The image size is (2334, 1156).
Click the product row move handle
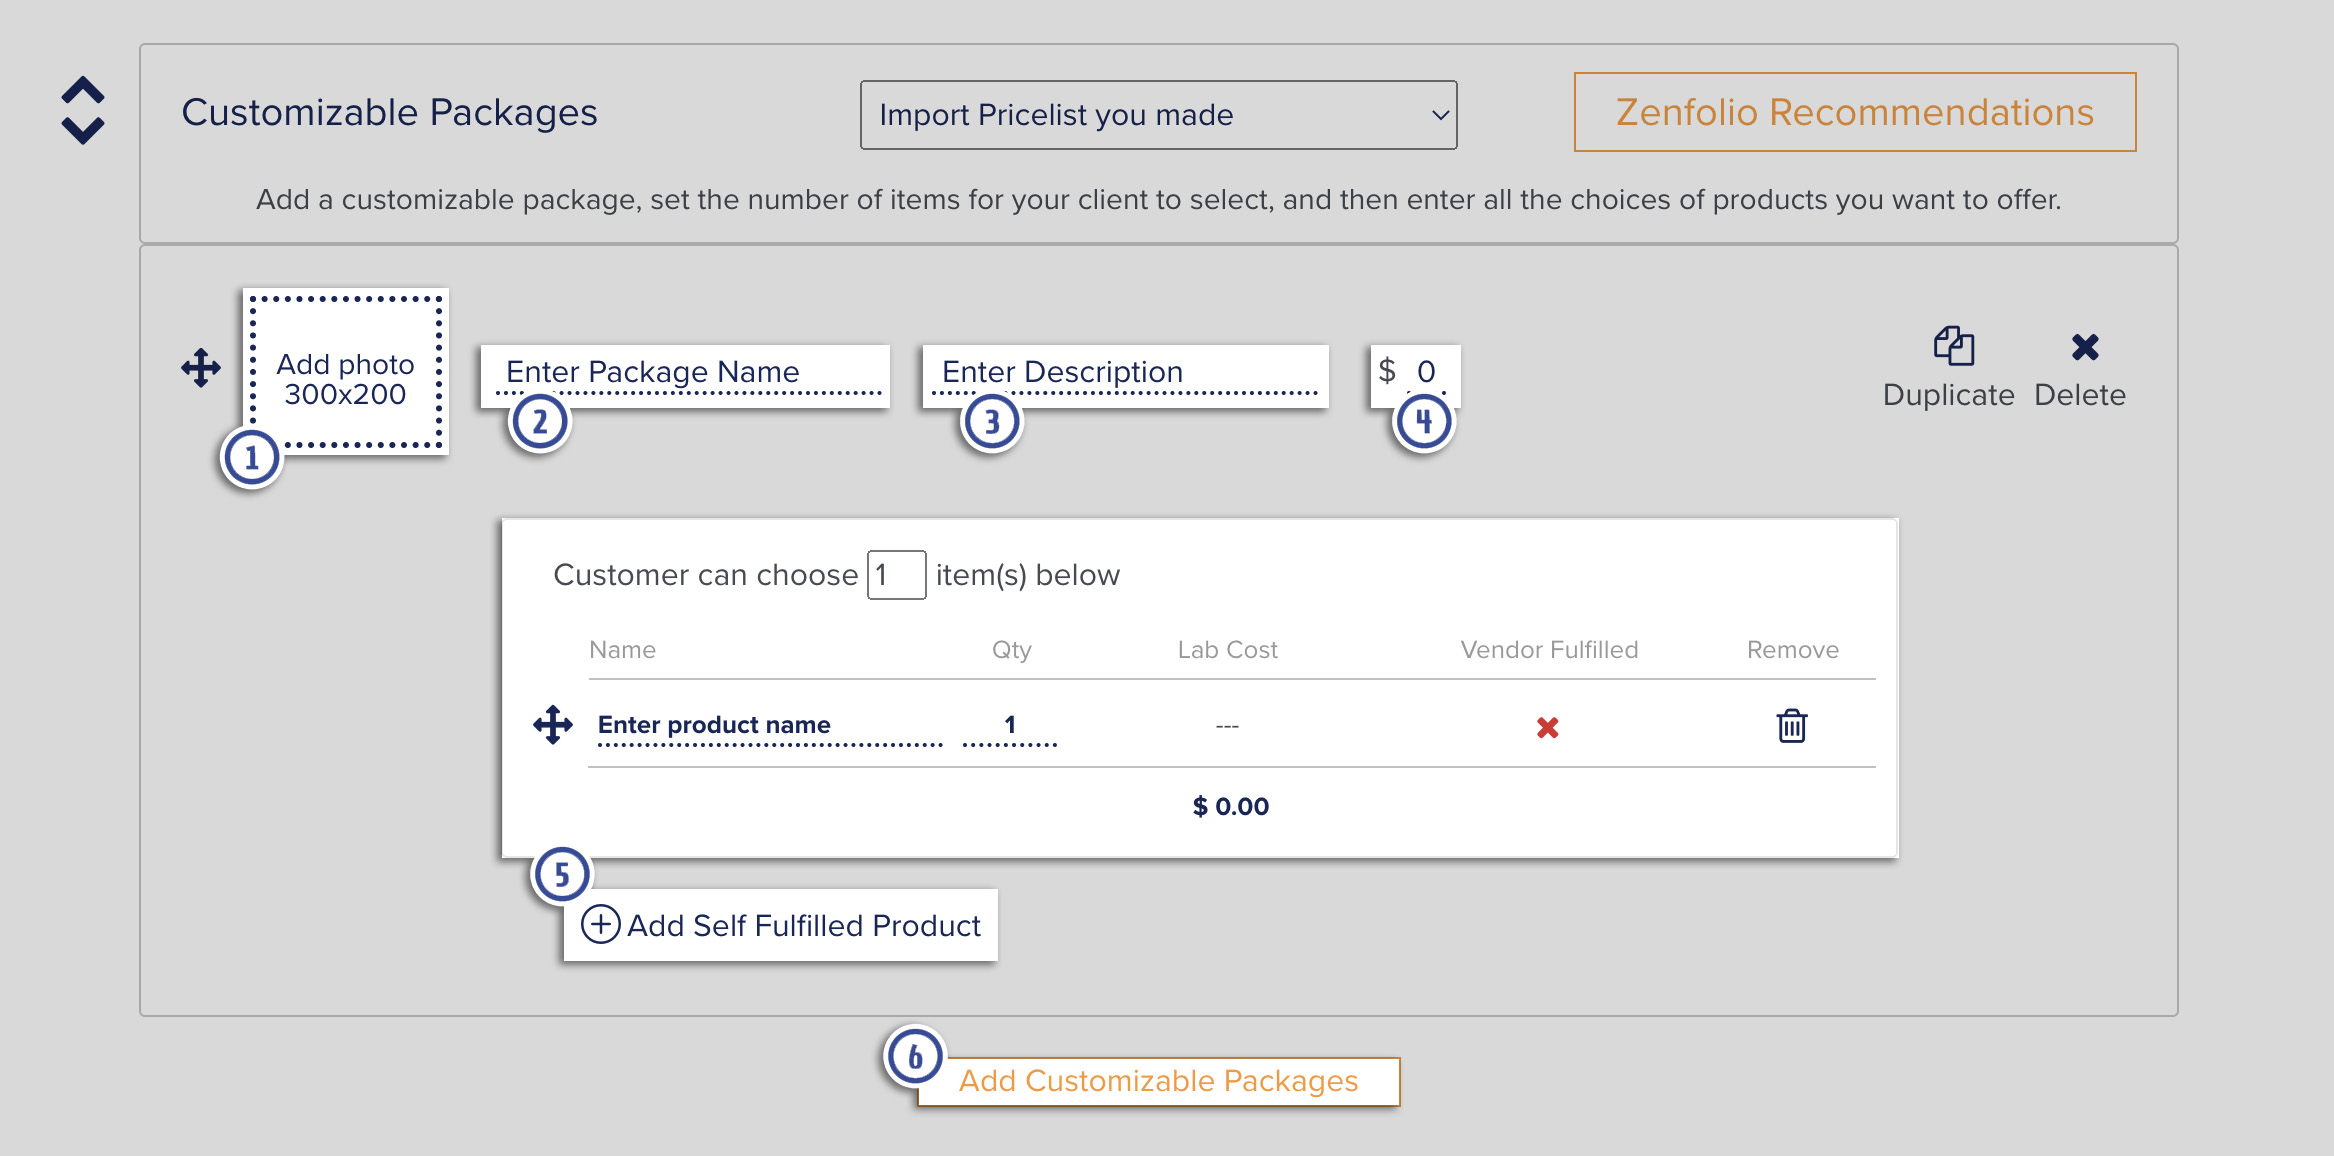(x=553, y=724)
